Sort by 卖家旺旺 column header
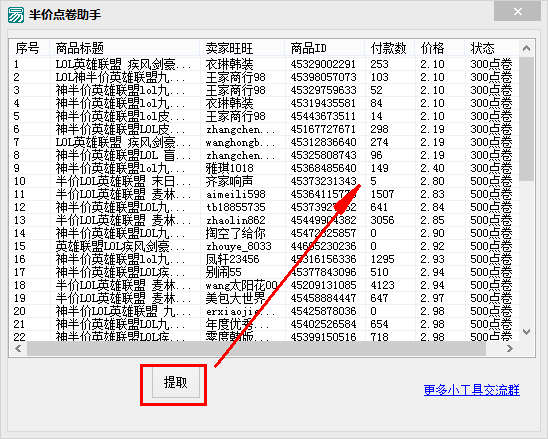This screenshot has height=439, width=548. (x=242, y=48)
